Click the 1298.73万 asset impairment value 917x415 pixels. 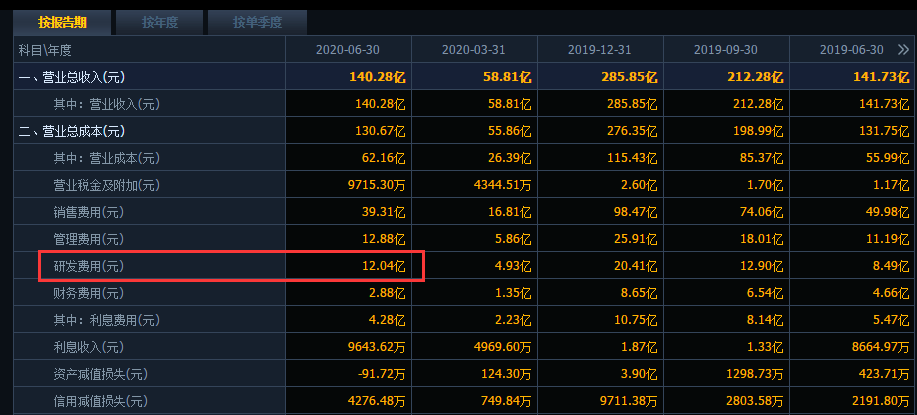(x=755, y=374)
